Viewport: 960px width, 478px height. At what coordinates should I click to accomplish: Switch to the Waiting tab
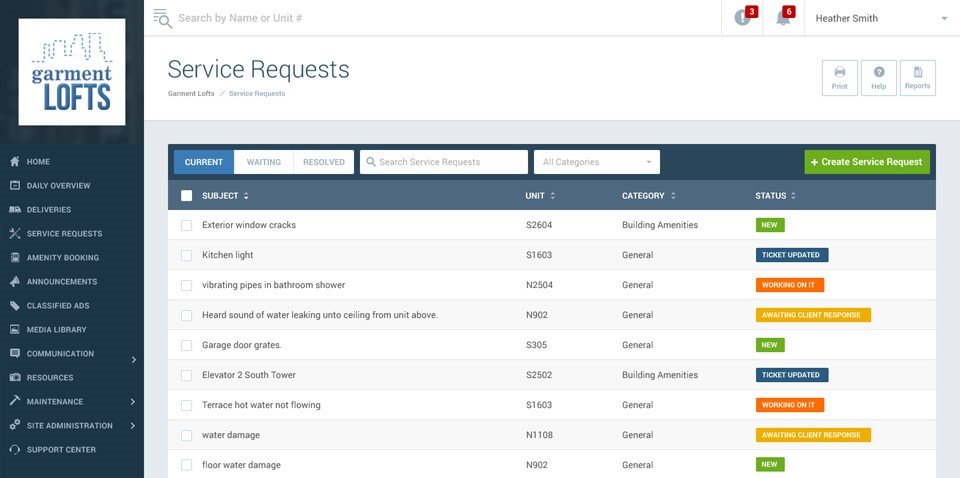(x=264, y=162)
